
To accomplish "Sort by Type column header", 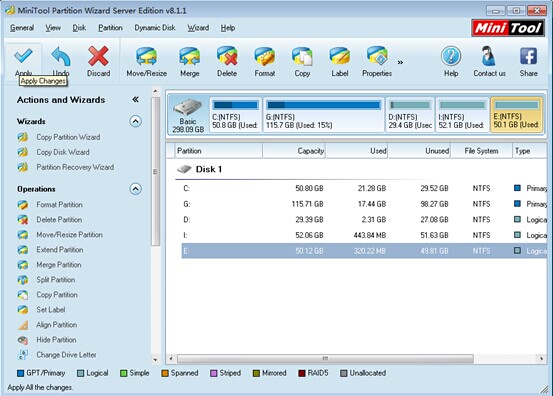I will 529,151.
